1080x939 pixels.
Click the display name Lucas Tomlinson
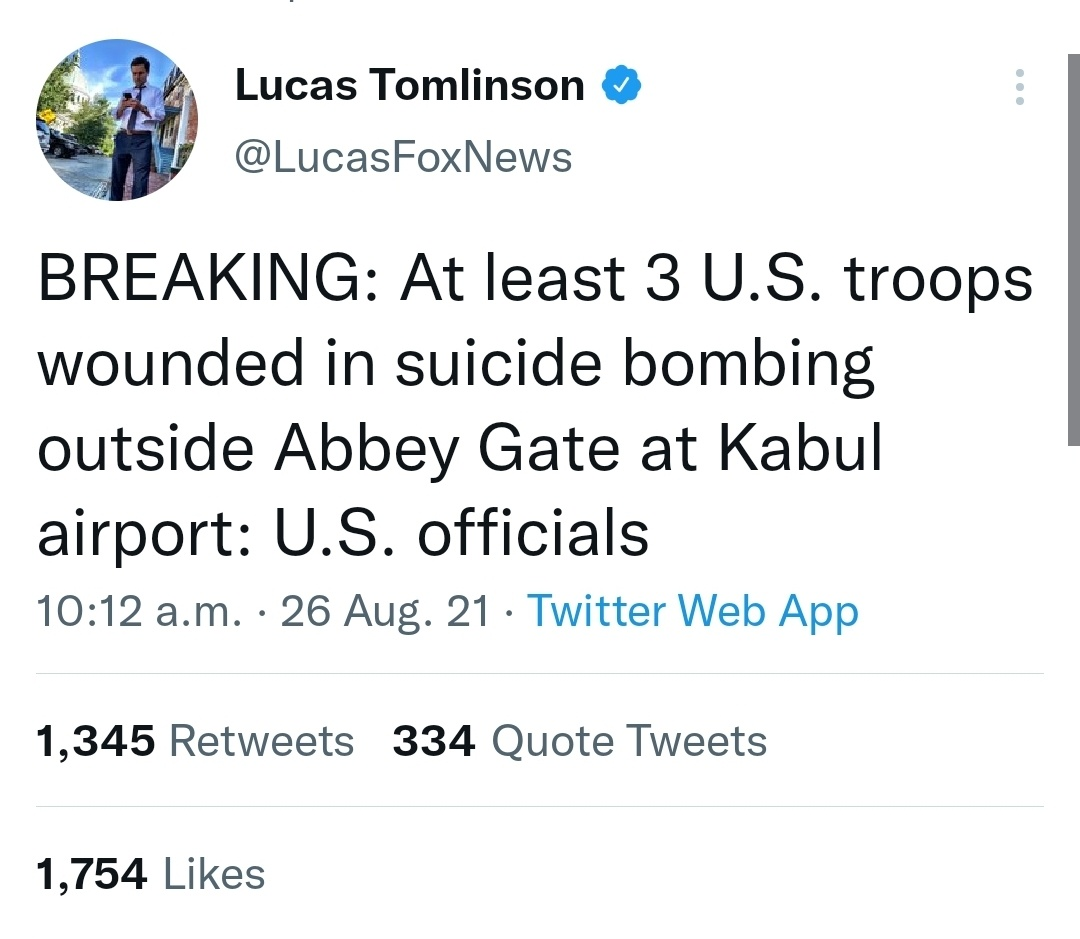(409, 86)
